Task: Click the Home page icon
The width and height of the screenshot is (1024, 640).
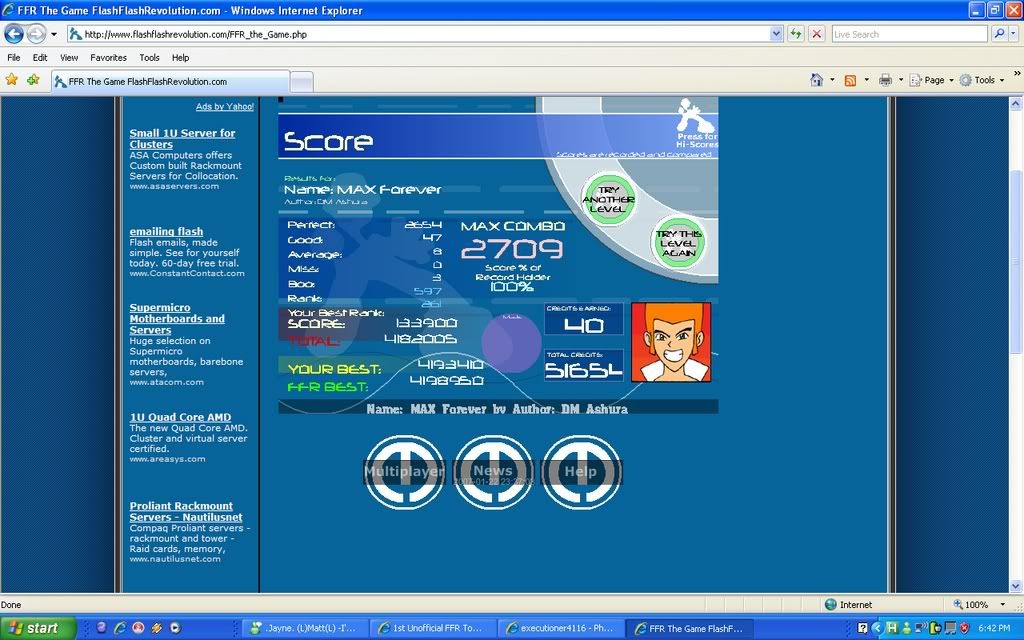Action: click(816, 80)
